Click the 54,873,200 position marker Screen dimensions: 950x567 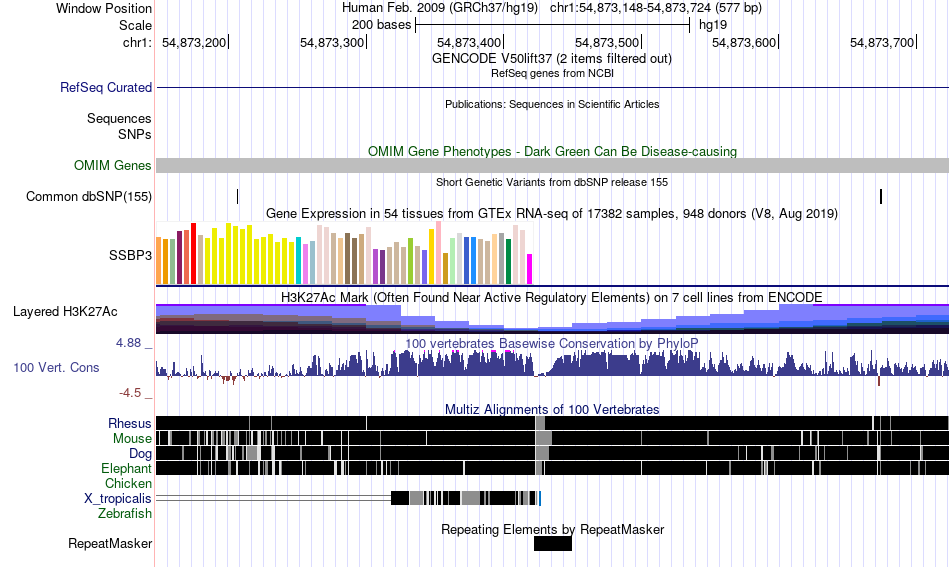coord(194,42)
